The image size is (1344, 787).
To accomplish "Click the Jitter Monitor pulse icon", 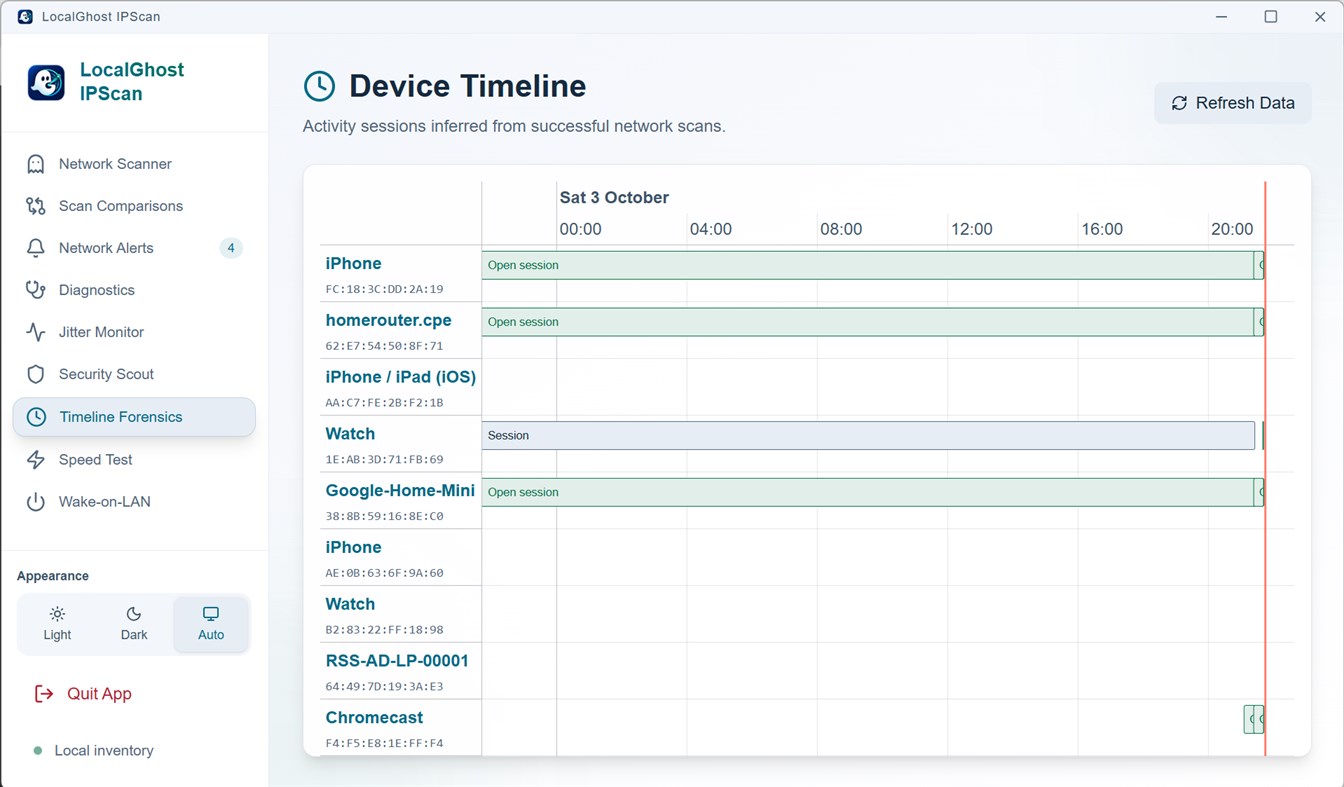I will pyautogui.click(x=36, y=332).
